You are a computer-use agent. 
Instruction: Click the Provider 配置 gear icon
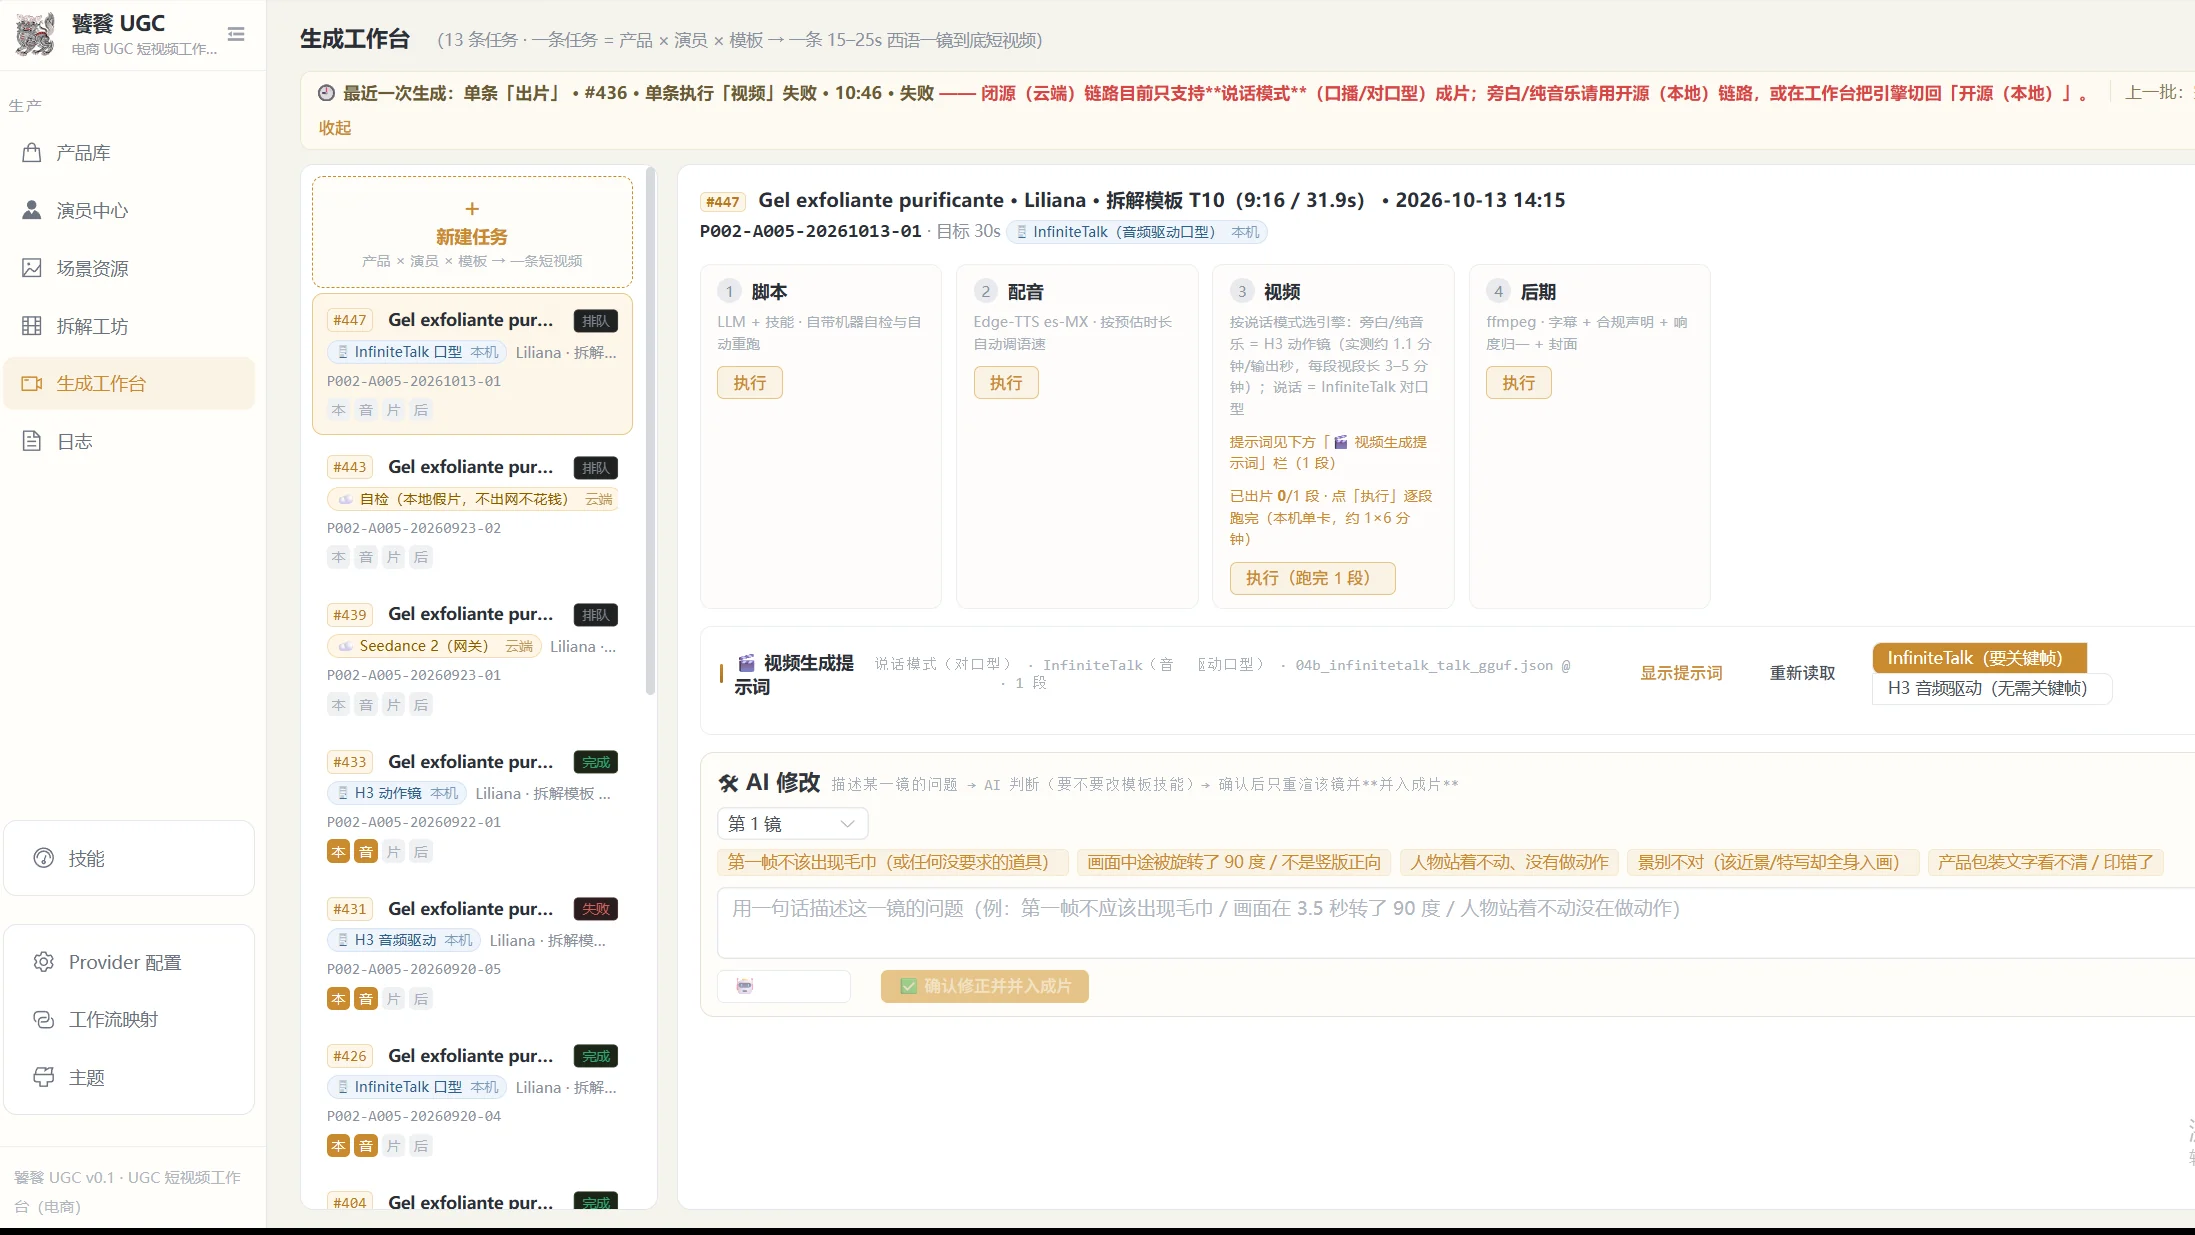point(44,962)
